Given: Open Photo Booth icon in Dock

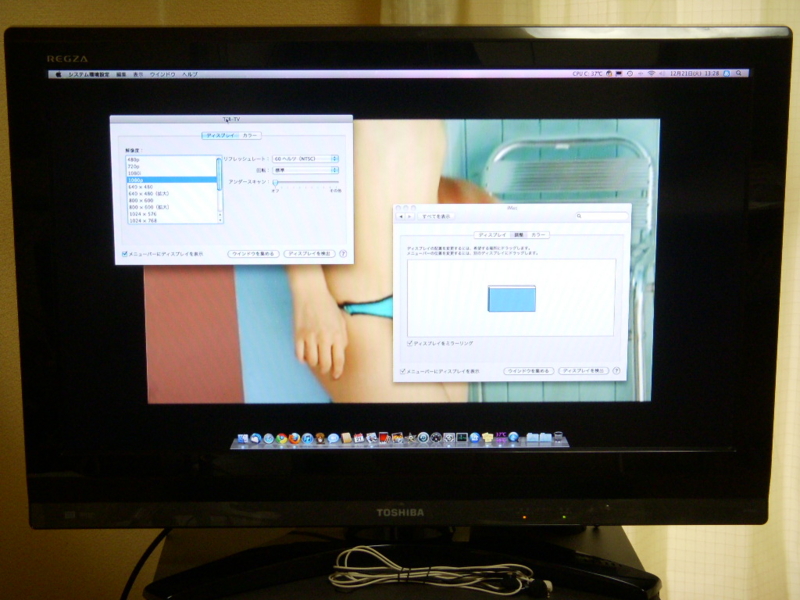Looking at the screenshot, I should click(384, 438).
